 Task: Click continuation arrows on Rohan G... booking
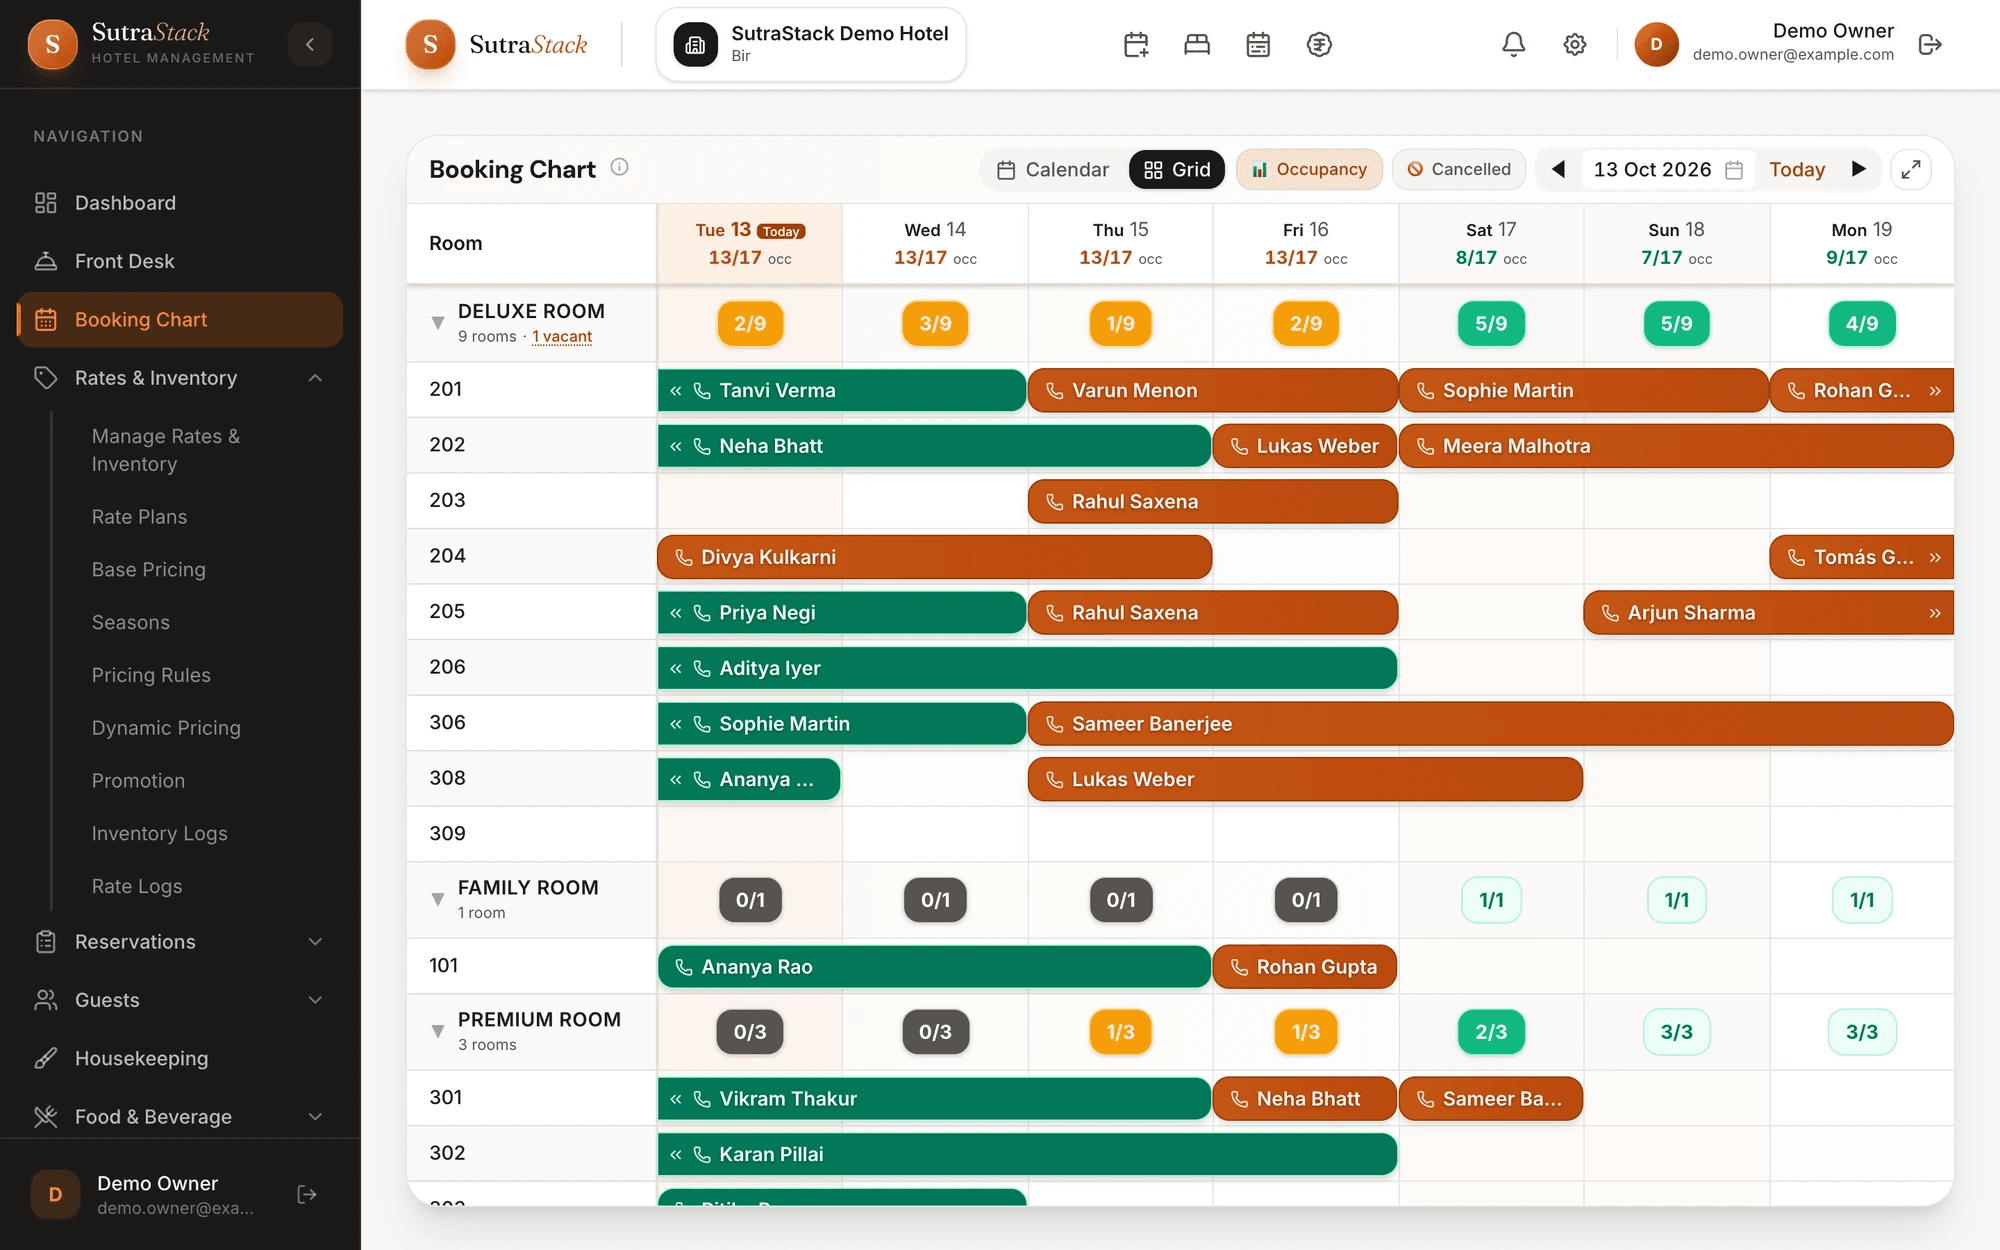[1935, 391]
